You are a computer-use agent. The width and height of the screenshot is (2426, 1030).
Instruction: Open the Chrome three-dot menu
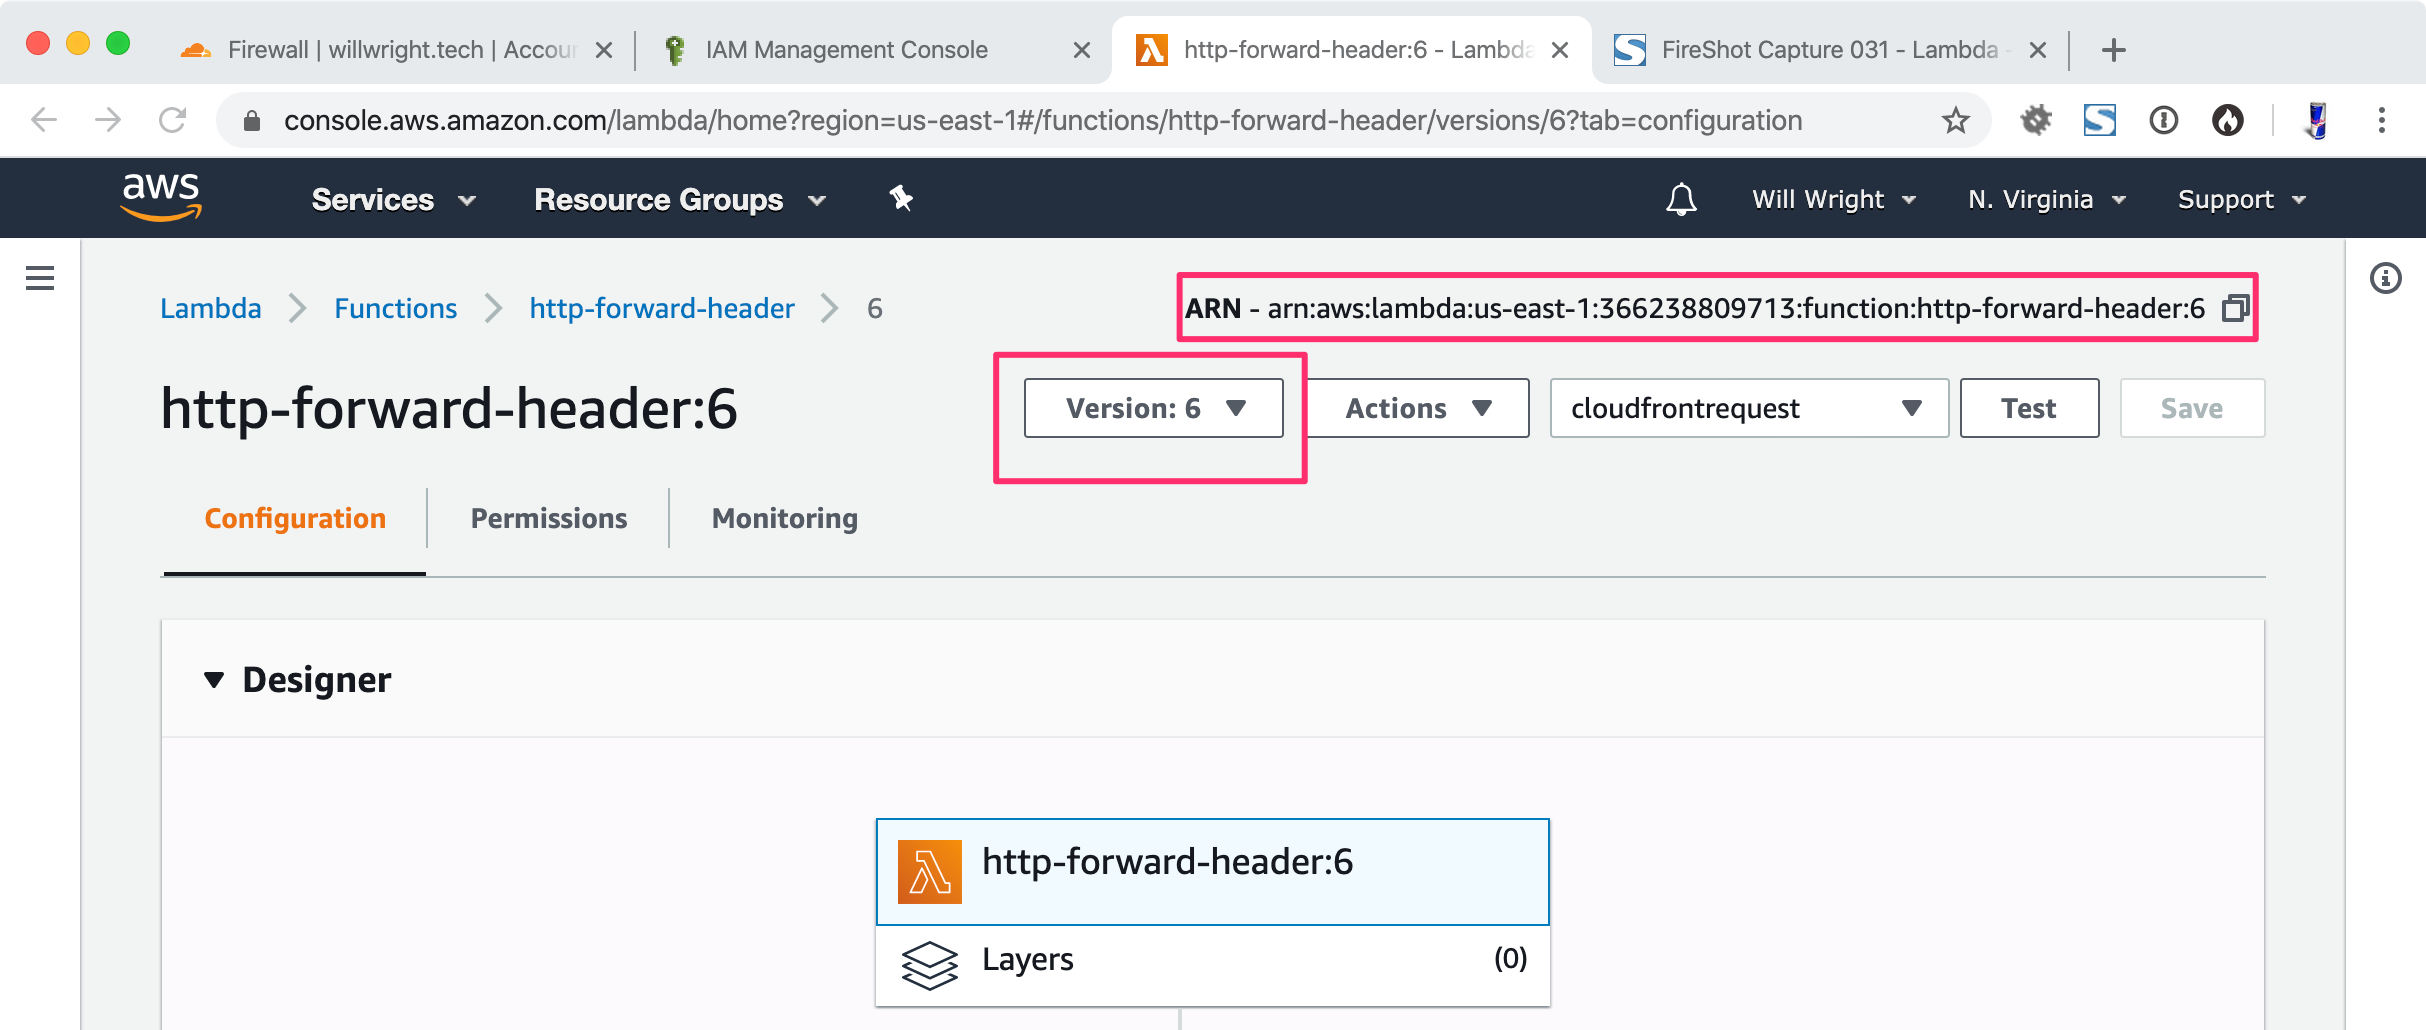tap(2382, 120)
